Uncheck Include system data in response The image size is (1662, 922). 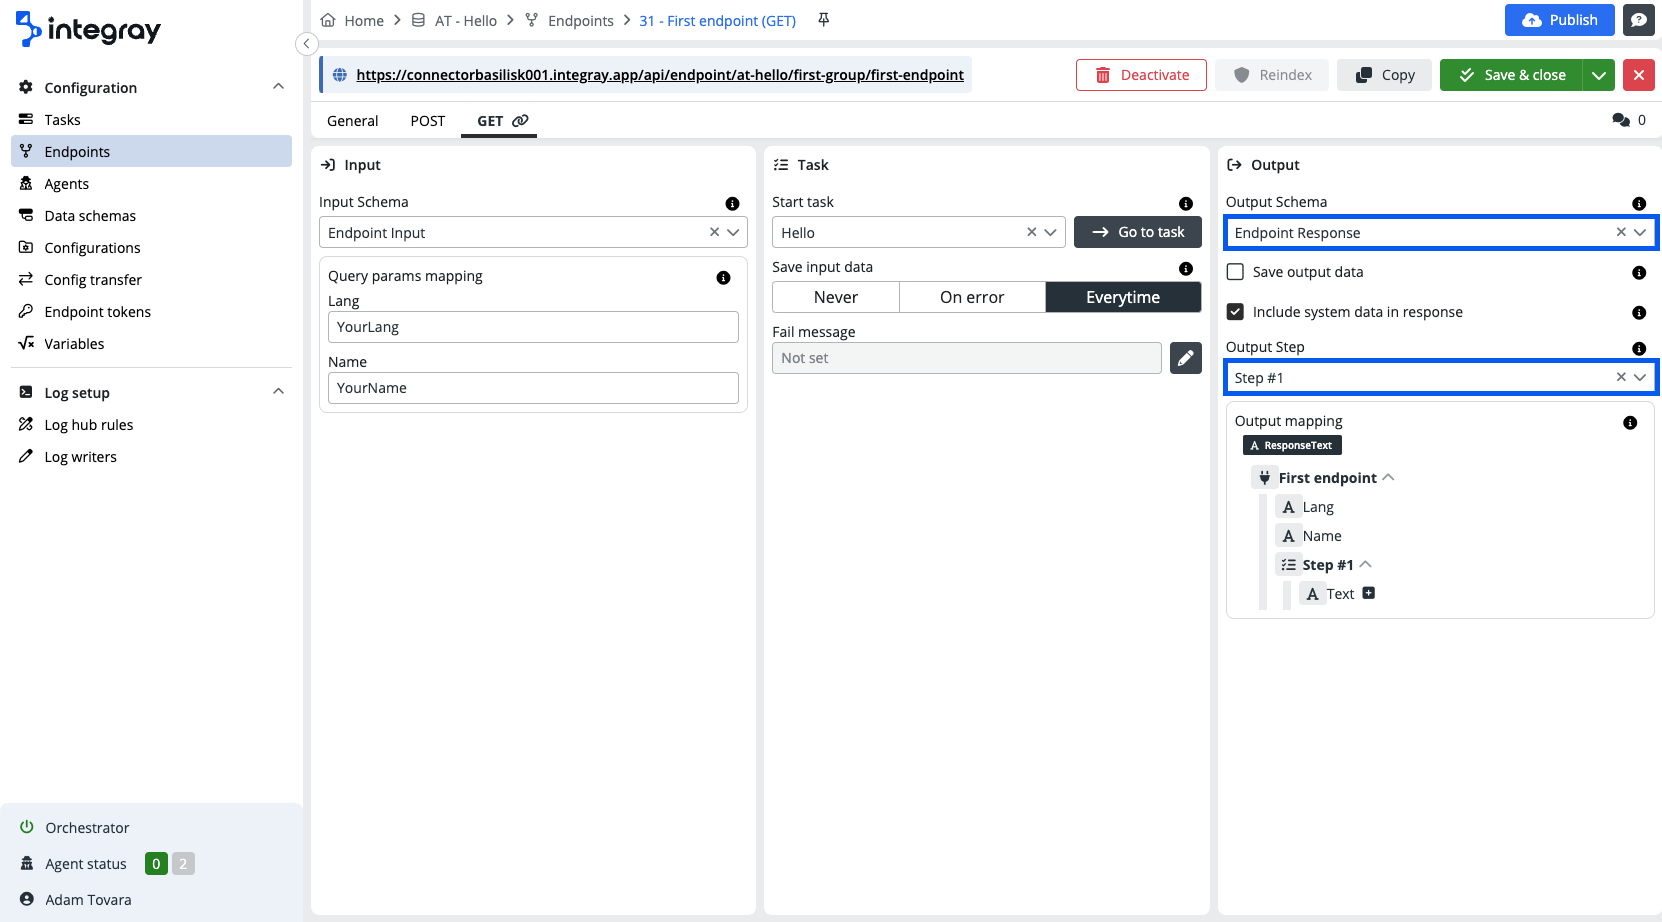(1236, 312)
